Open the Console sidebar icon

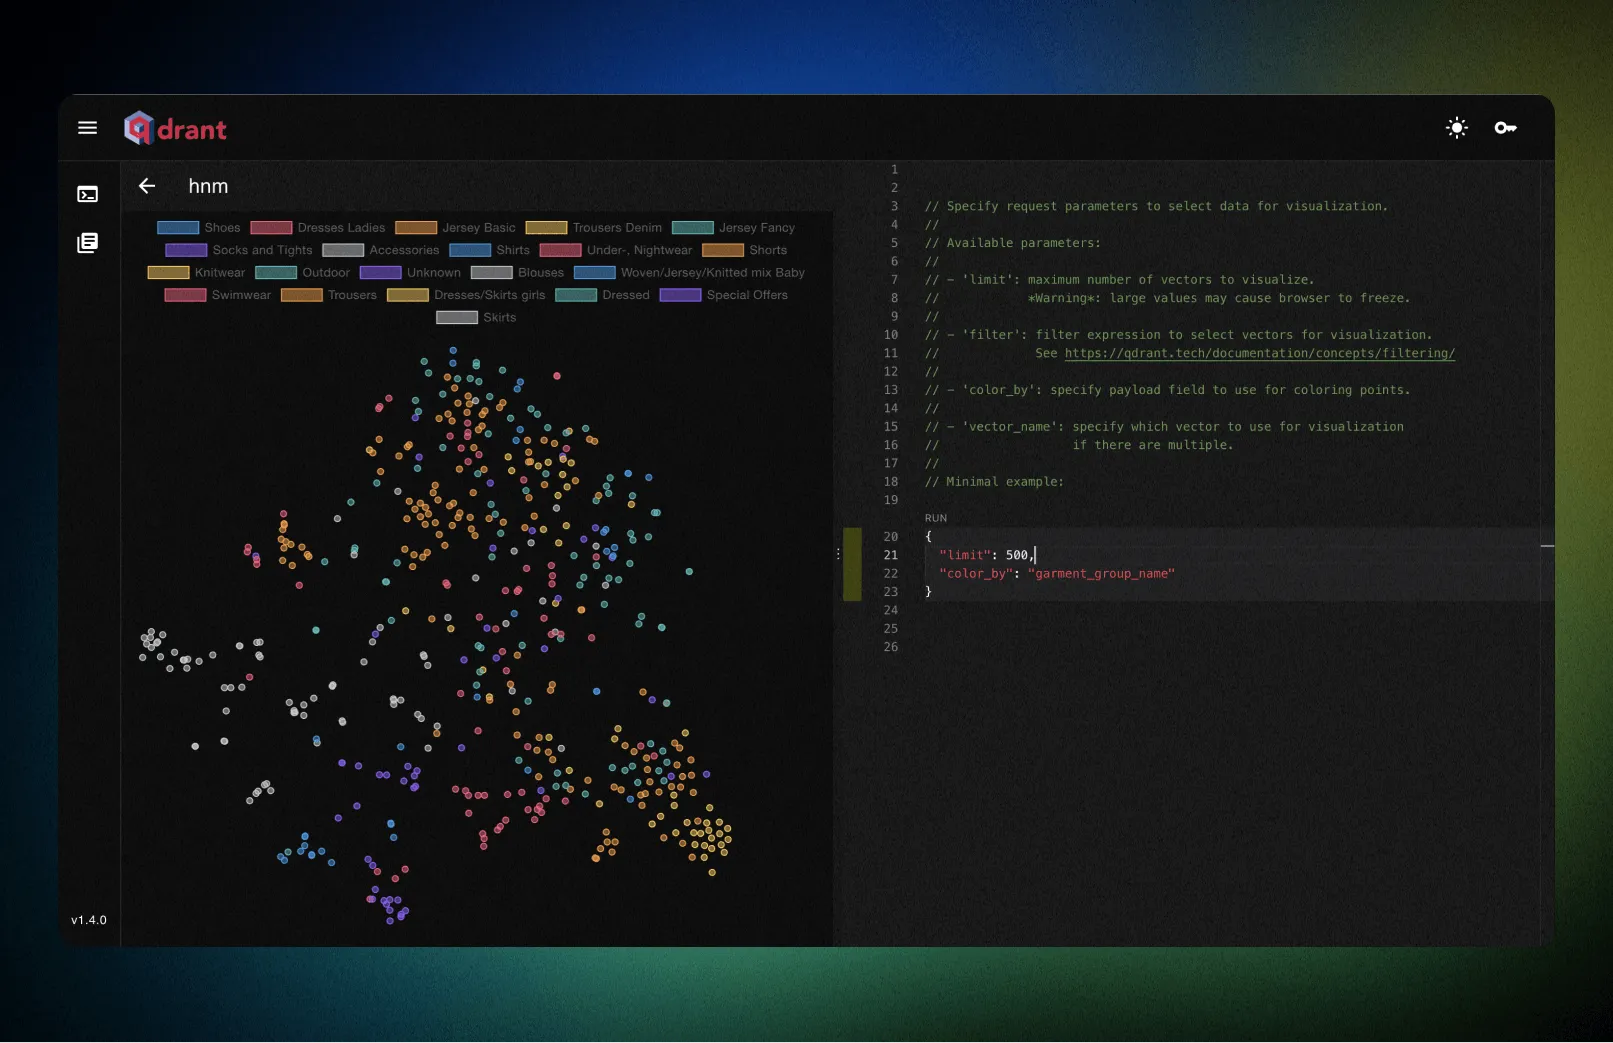tap(88, 194)
